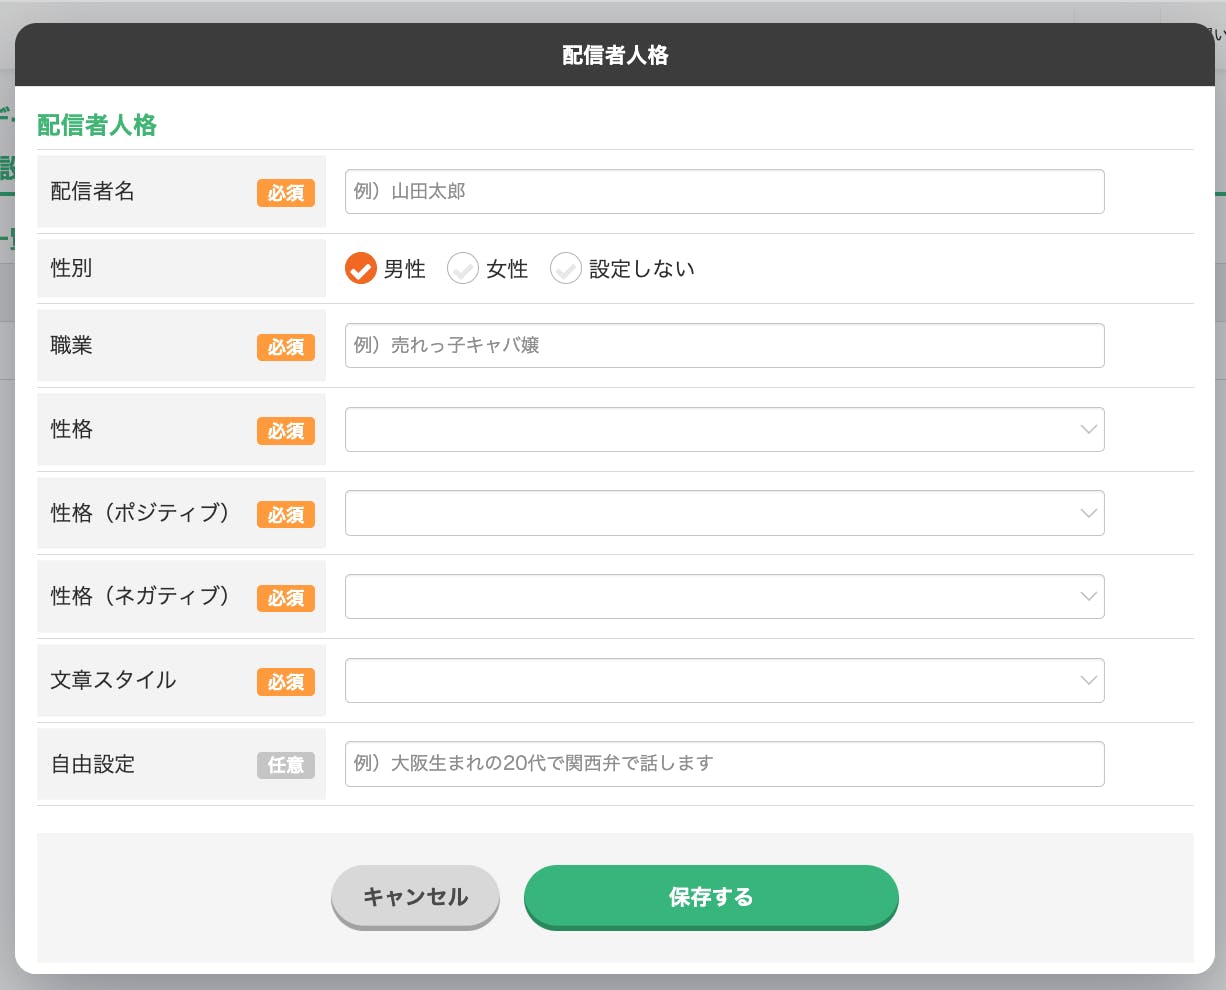
Task: Click the gray 任意 badge beside 自由設定
Action: pos(286,765)
